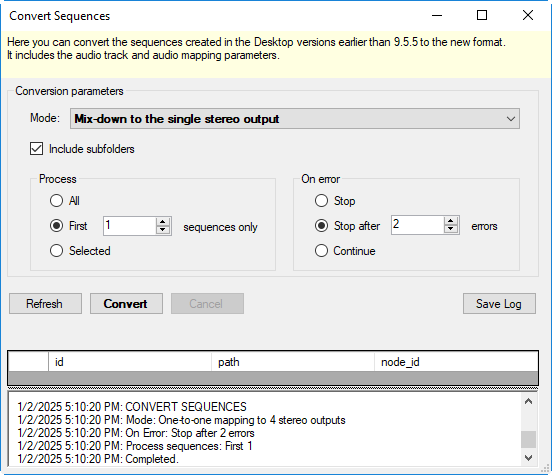
Task: Maximize the Convert Sequences window
Action: click(482, 15)
